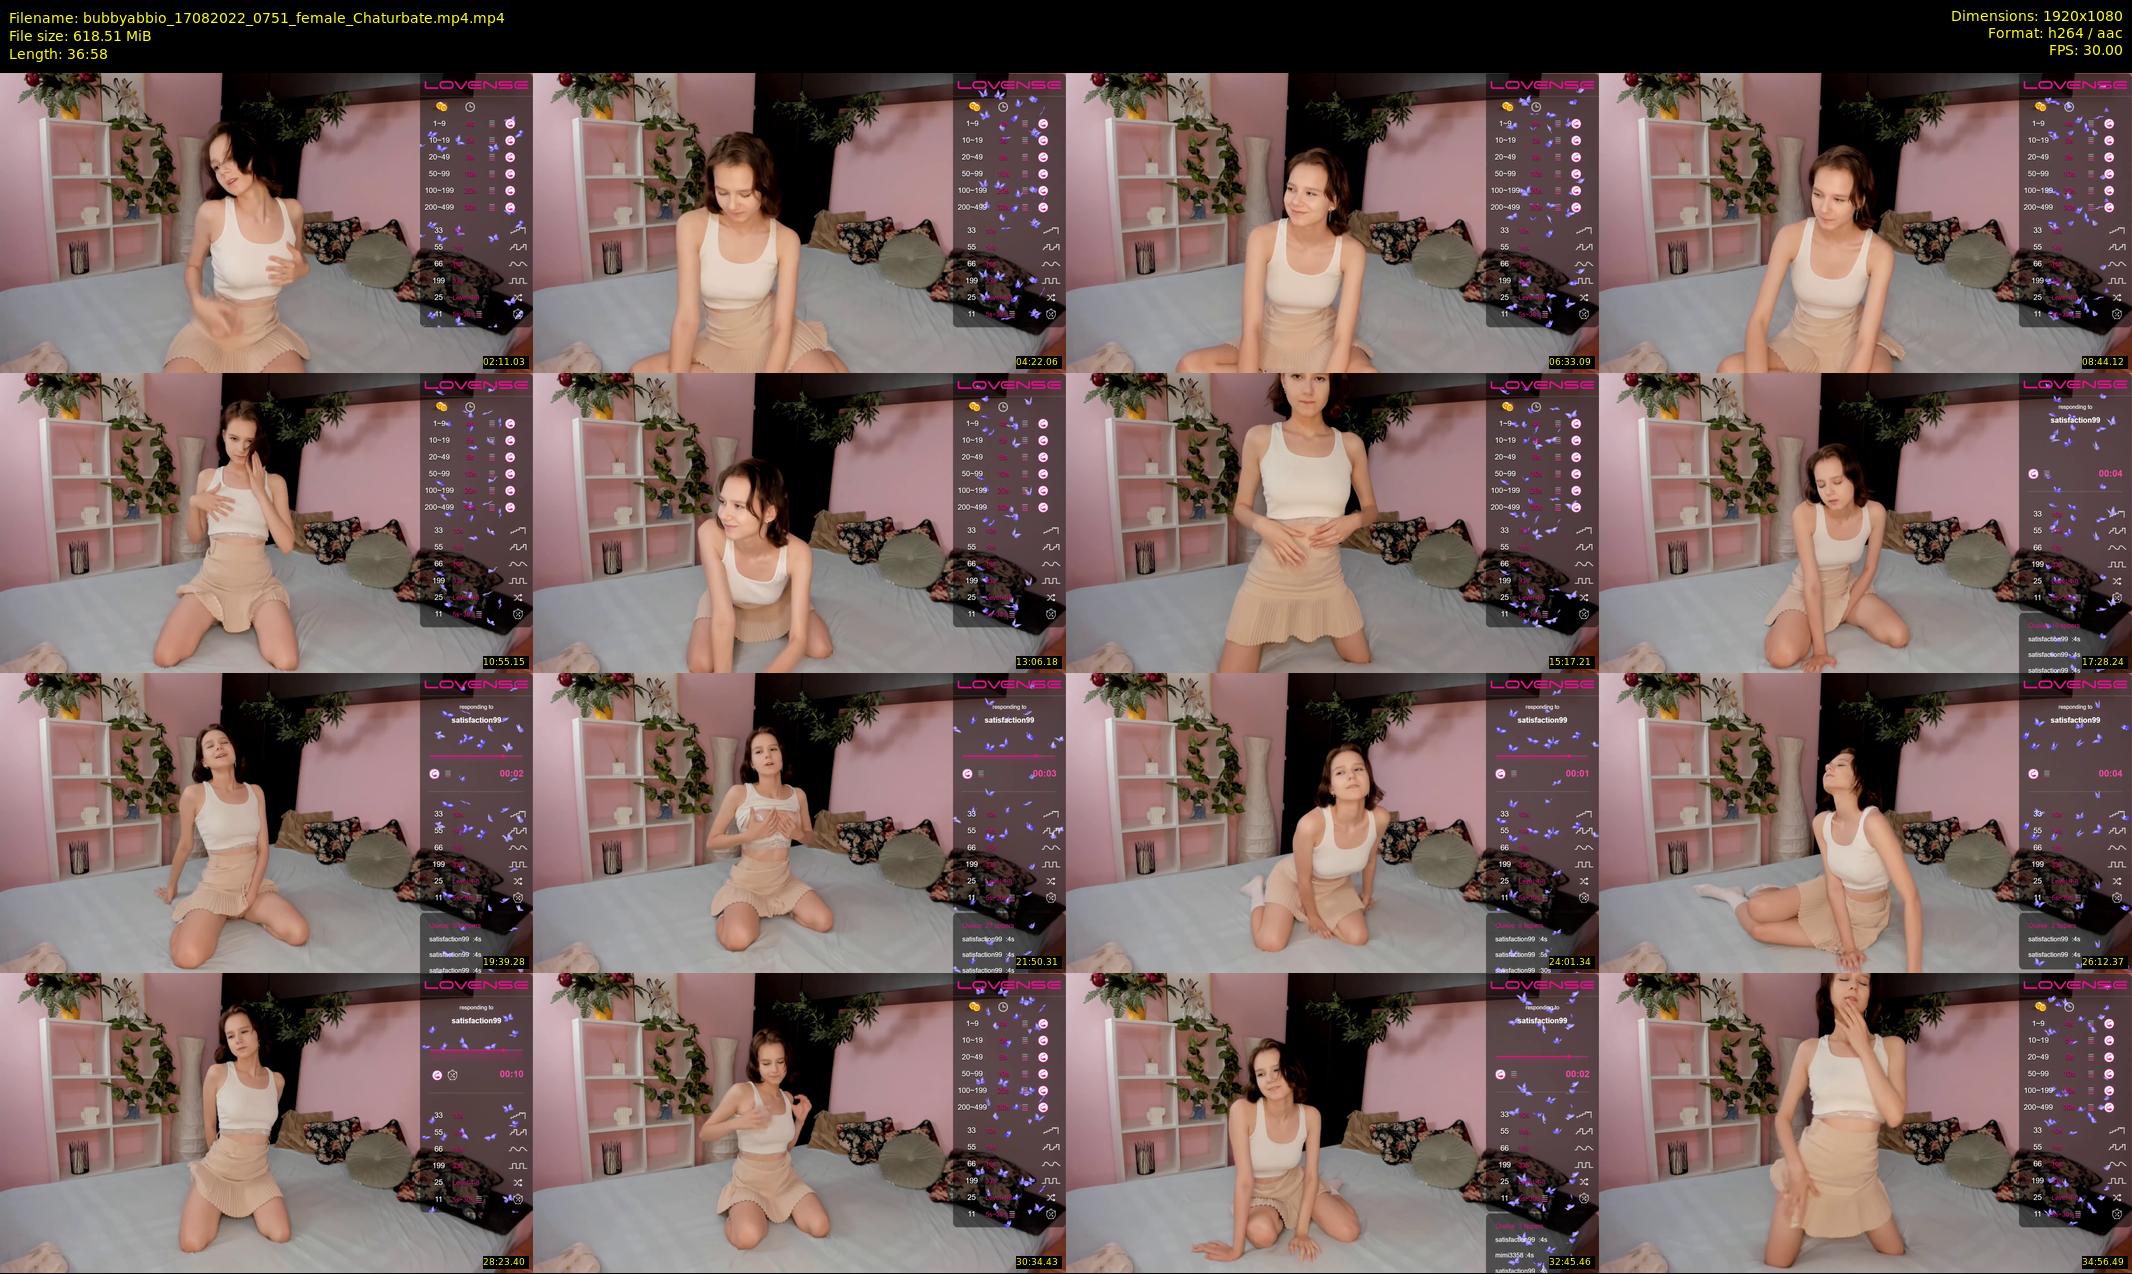2132x1274 pixels.
Task: Click the clock icon in first frame overlay
Action: [x=470, y=107]
